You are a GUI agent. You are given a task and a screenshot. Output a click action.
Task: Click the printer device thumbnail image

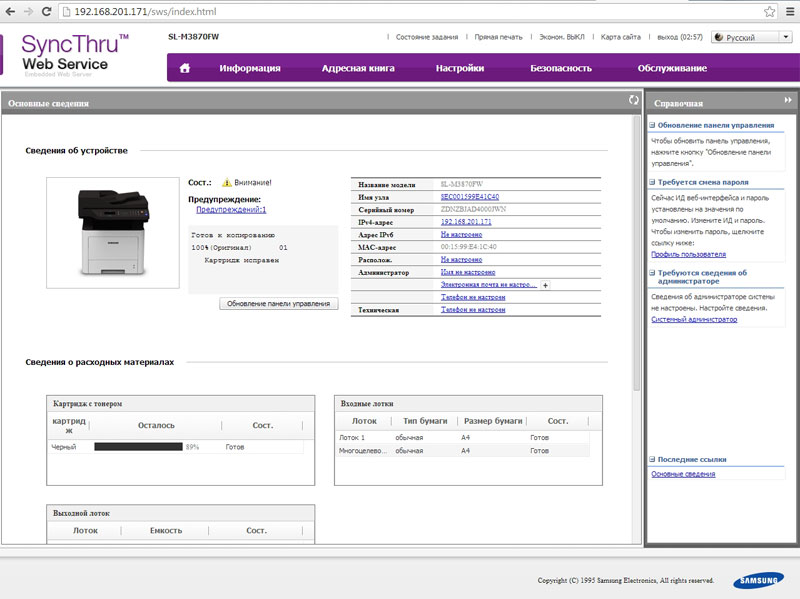click(113, 233)
